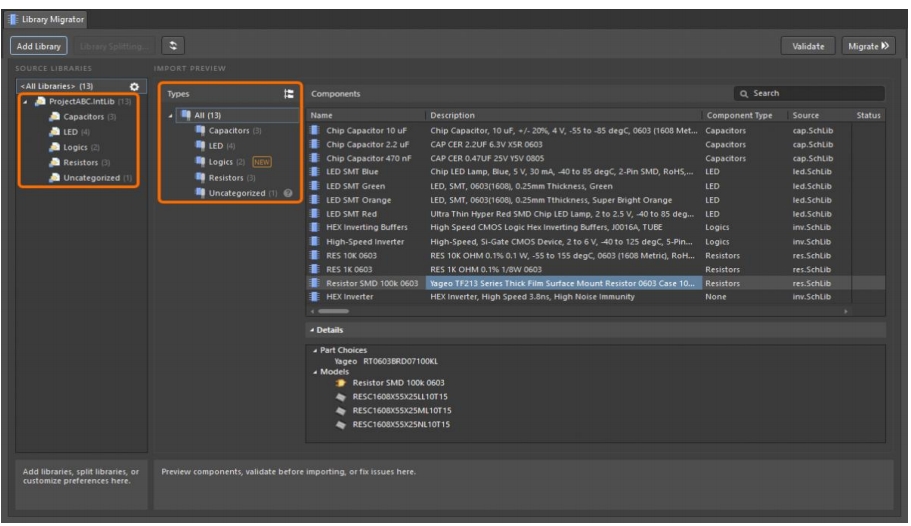
Task: Select ProjectABC.IntLib in source libraries
Action: point(82,101)
